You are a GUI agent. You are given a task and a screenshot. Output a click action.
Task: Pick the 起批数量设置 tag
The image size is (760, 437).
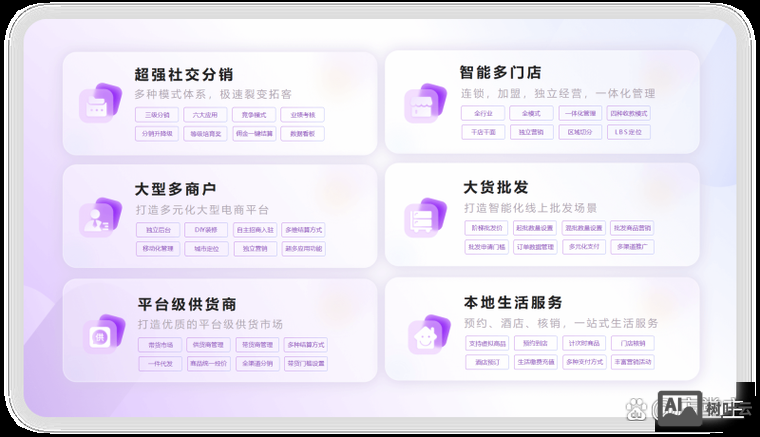pyautogui.click(x=535, y=228)
